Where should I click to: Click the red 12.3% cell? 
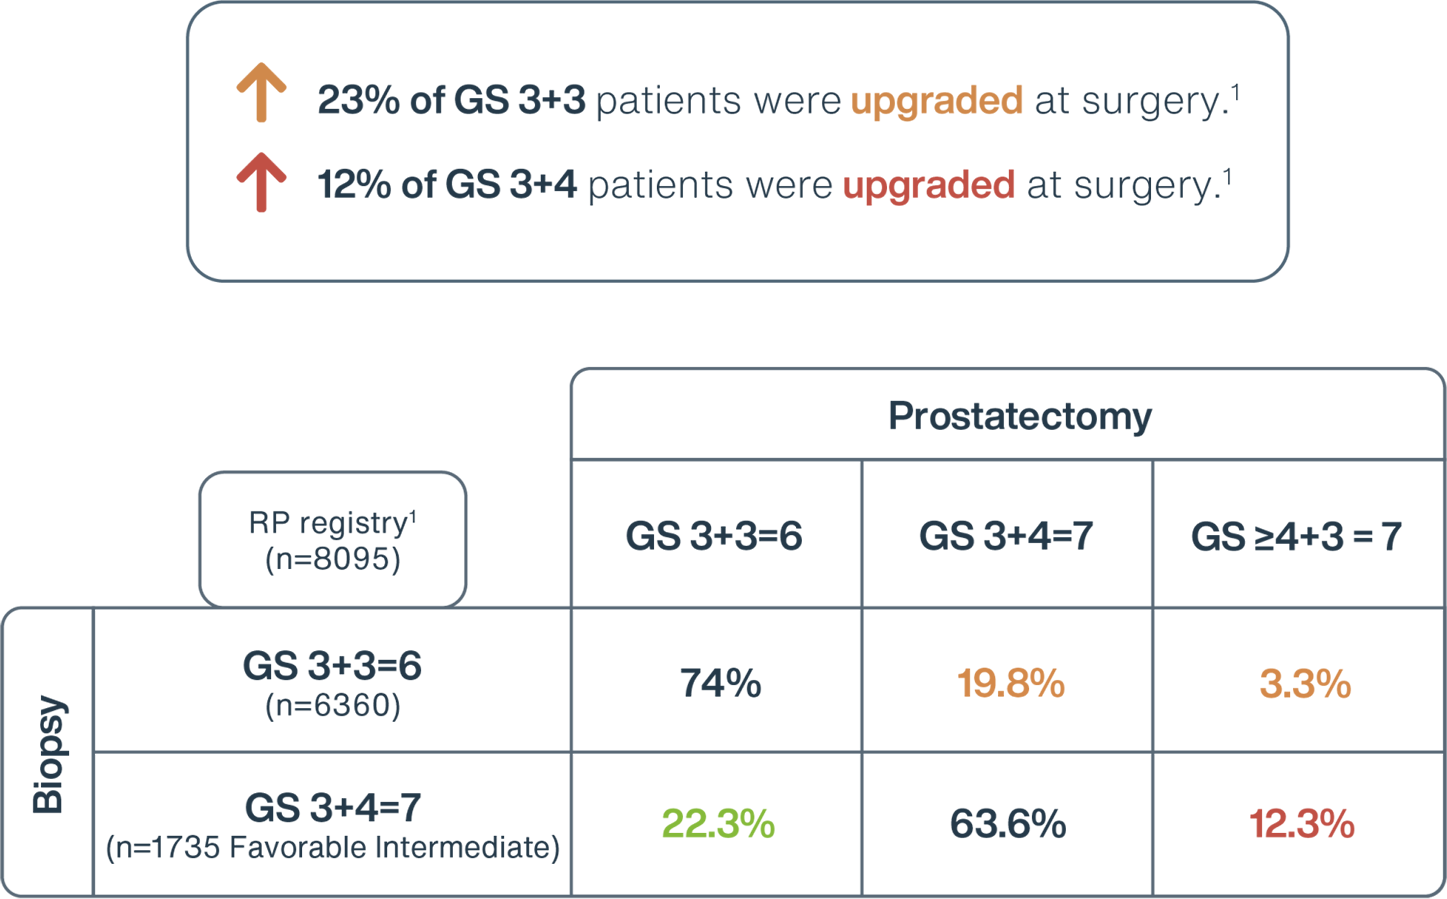[1301, 824]
